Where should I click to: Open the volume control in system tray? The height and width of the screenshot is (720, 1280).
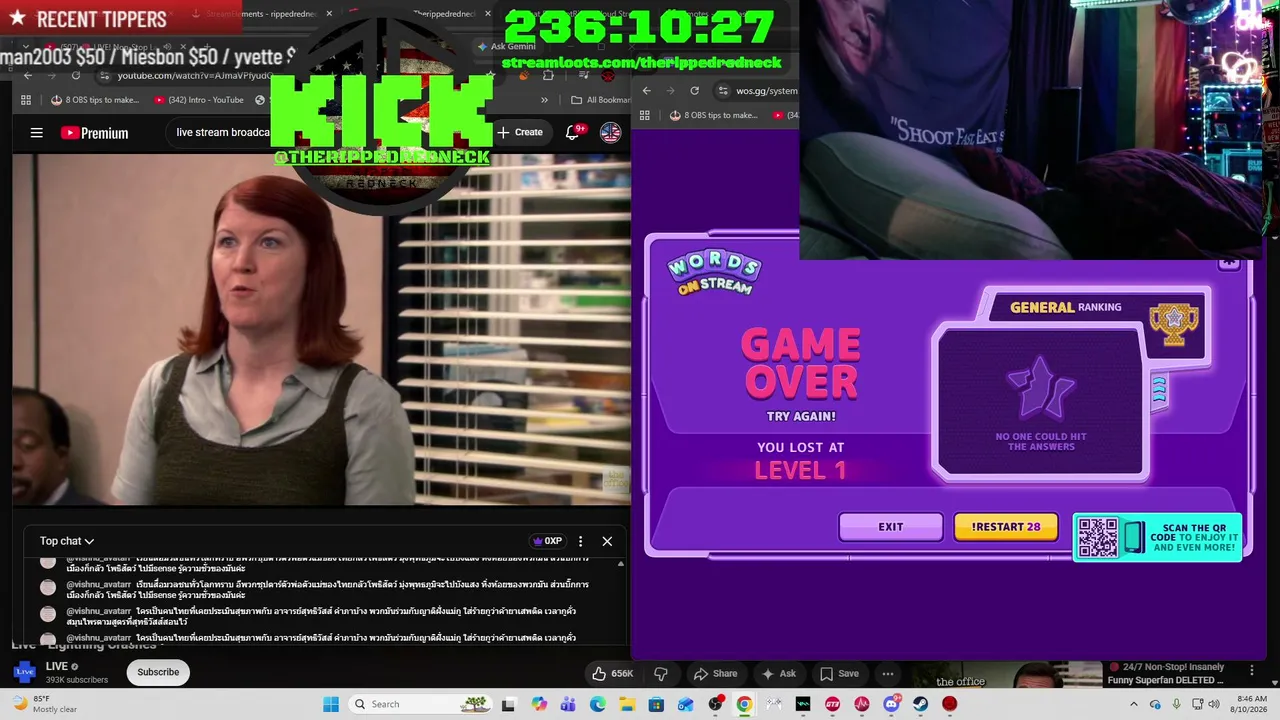click(x=1213, y=704)
